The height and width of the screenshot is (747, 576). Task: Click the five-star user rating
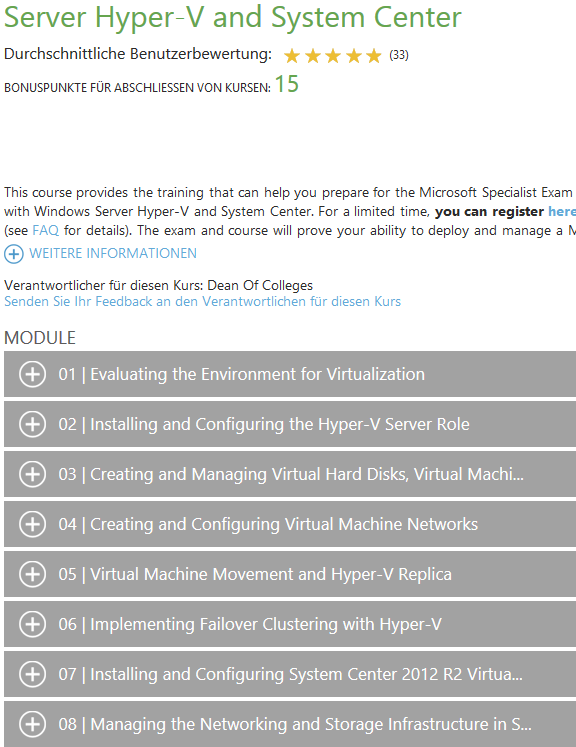click(x=333, y=56)
